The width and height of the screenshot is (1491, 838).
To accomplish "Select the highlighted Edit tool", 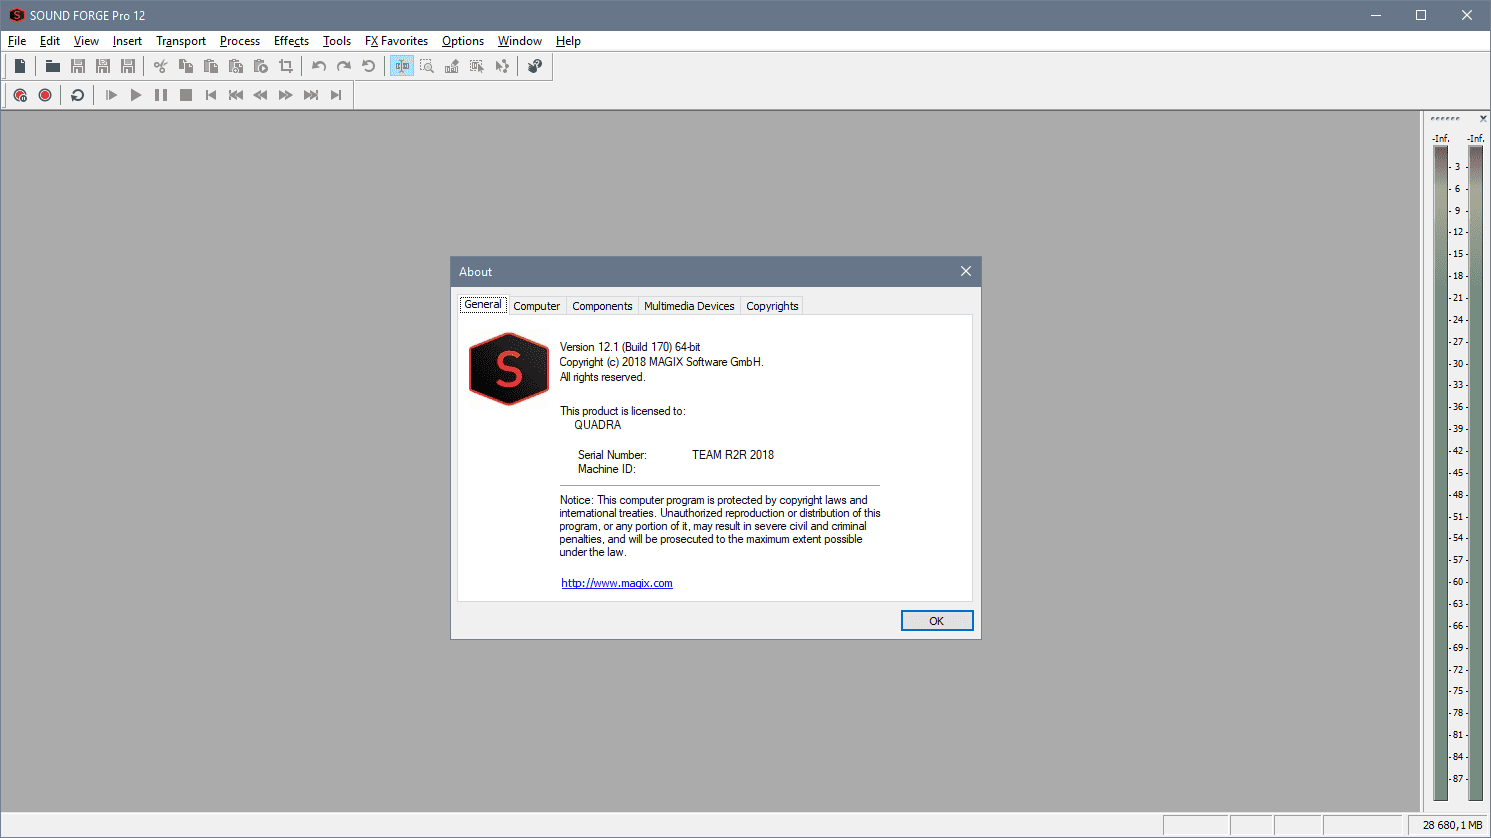I will 402,66.
